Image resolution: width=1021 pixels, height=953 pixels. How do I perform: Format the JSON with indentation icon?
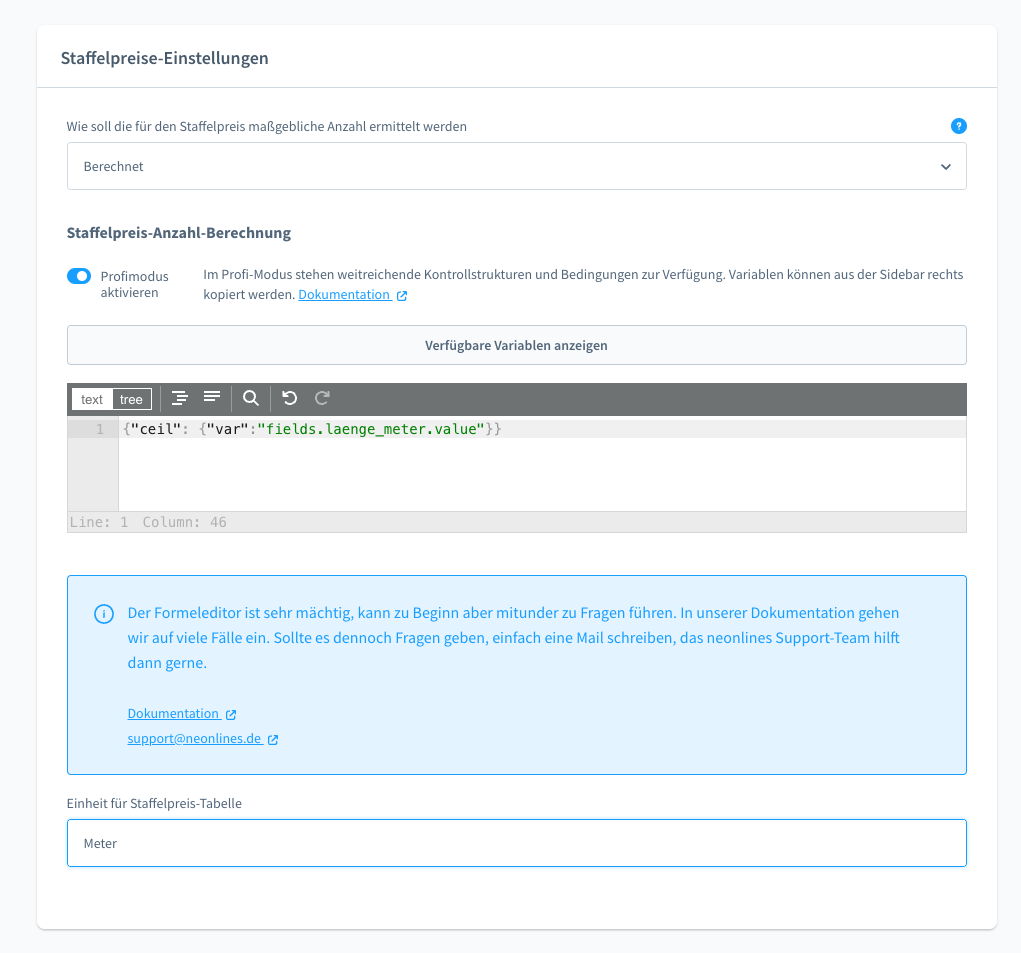click(180, 398)
